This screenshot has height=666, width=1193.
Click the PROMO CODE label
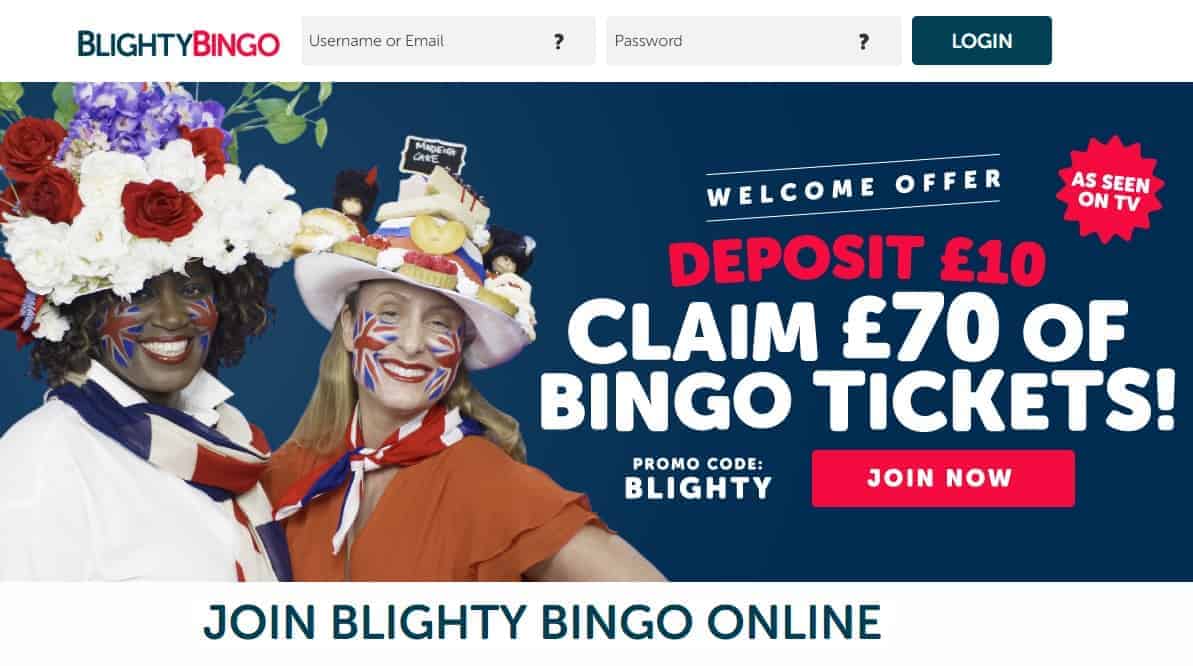pyautogui.click(x=697, y=464)
